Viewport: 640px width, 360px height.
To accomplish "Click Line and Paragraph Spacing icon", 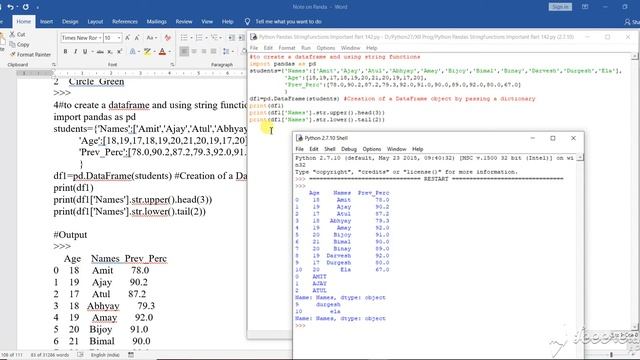I will (x=226, y=51).
